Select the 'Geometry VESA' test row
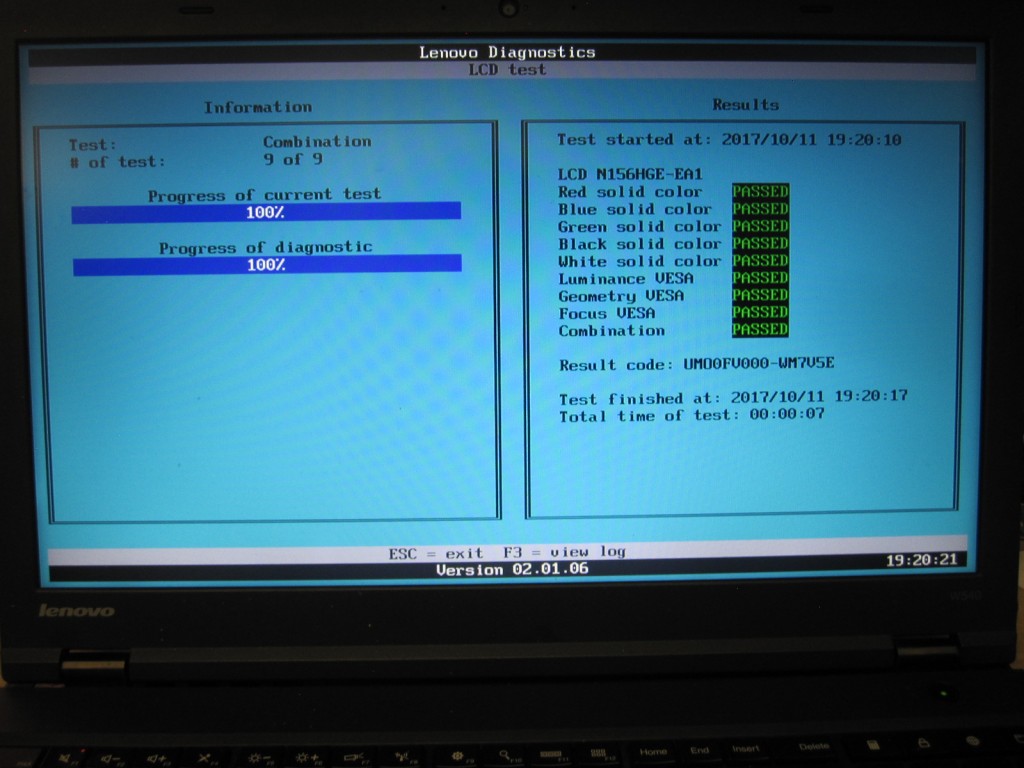This screenshot has height=768, width=1024. (x=673, y=296)
